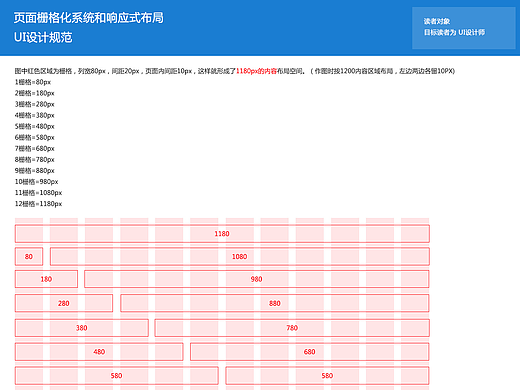520x390 pixels.
Task: Click the 980 grid block
Action: tap(257, 279)
